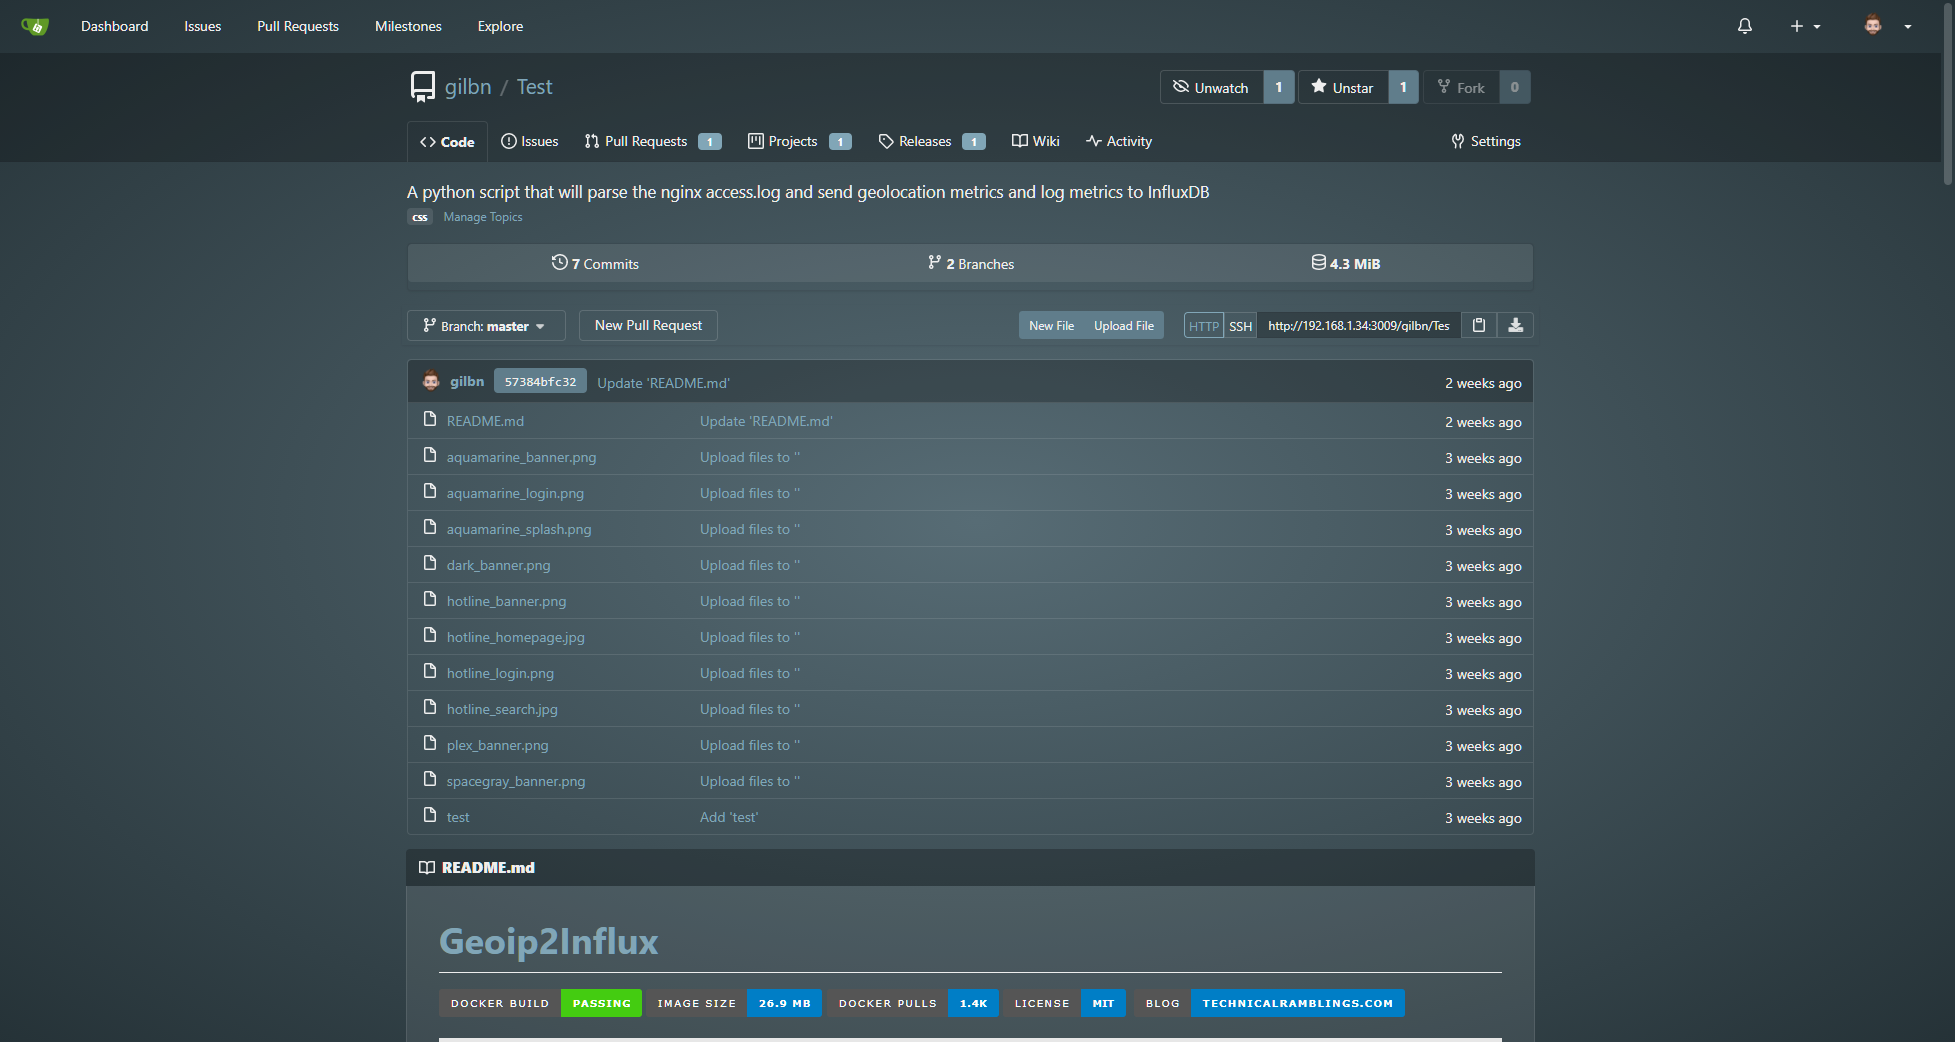Unwatch the Test repository
Image resolution: width=1955 pixels, height=1042 pixels.
pyautogui.click(x=1211, y=87)
